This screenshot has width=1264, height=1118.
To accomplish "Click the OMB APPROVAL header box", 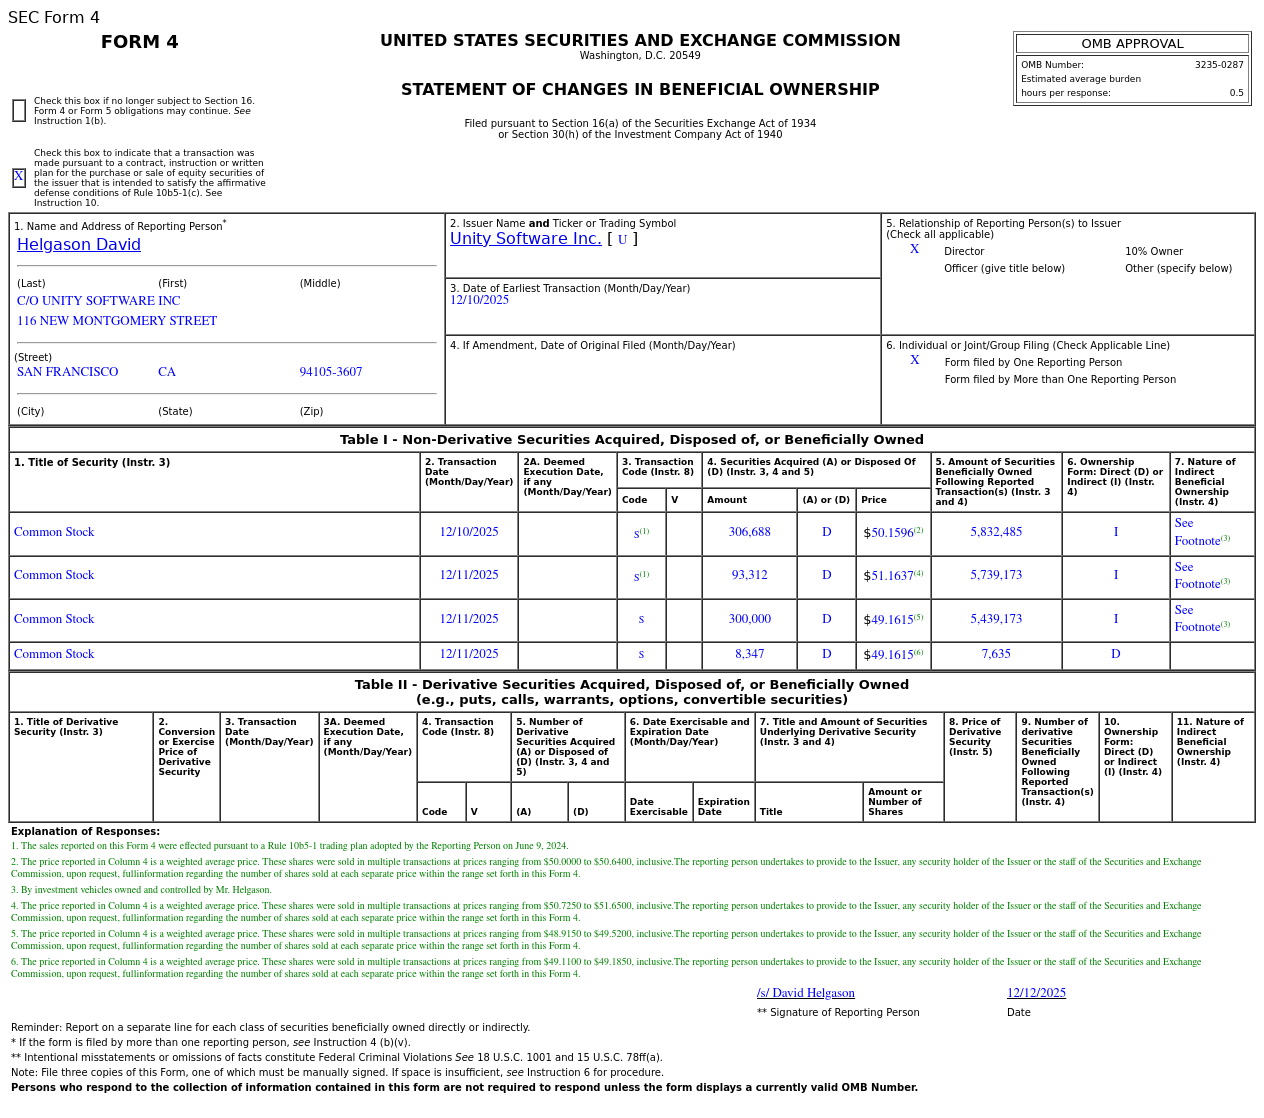I will pos(1132,44).
